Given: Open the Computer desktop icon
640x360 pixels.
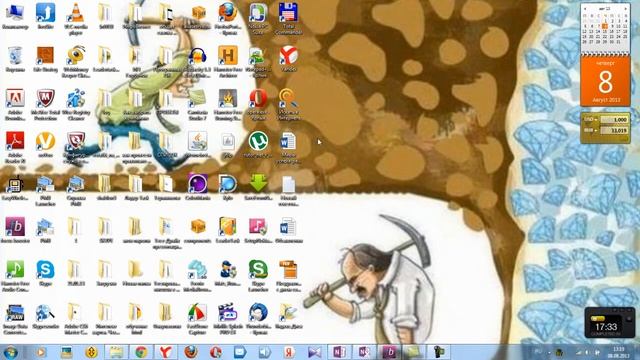Looking at the screenshot, I should point(15,16).
